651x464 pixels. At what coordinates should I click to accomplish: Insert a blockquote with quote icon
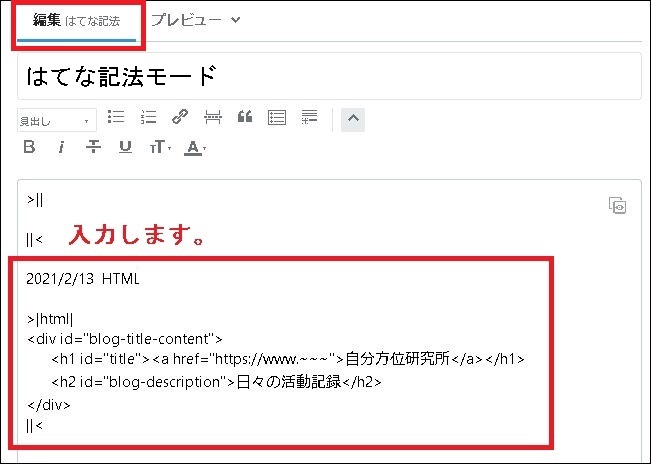pyautogui.click(x=245, y=117)
